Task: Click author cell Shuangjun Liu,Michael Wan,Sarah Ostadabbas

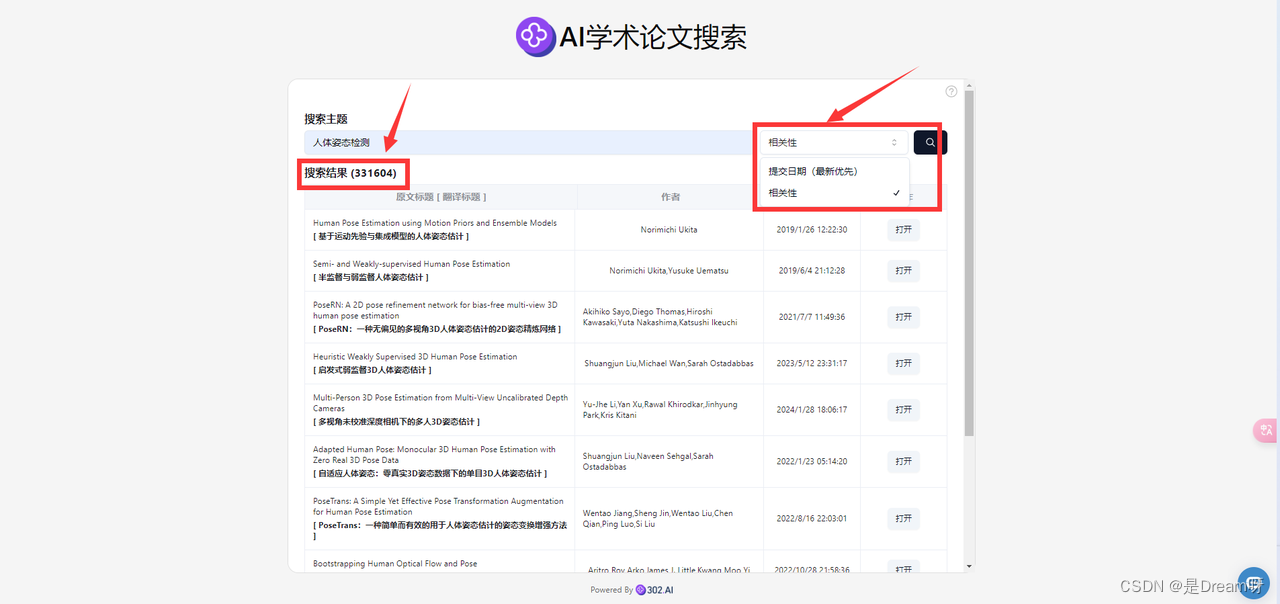Action: tap(669, 363)
